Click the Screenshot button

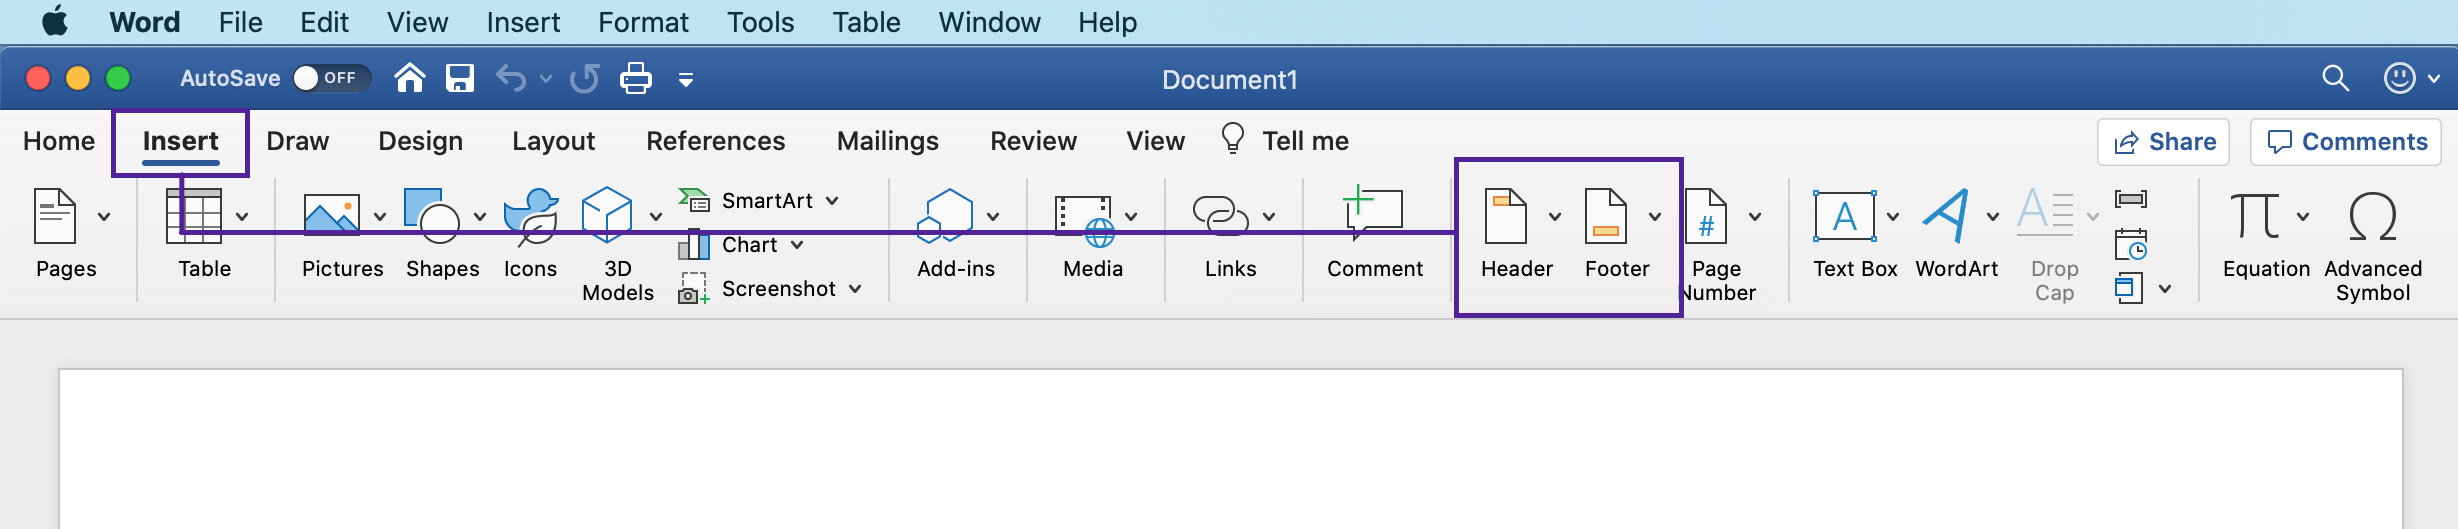tap(770, 289)
